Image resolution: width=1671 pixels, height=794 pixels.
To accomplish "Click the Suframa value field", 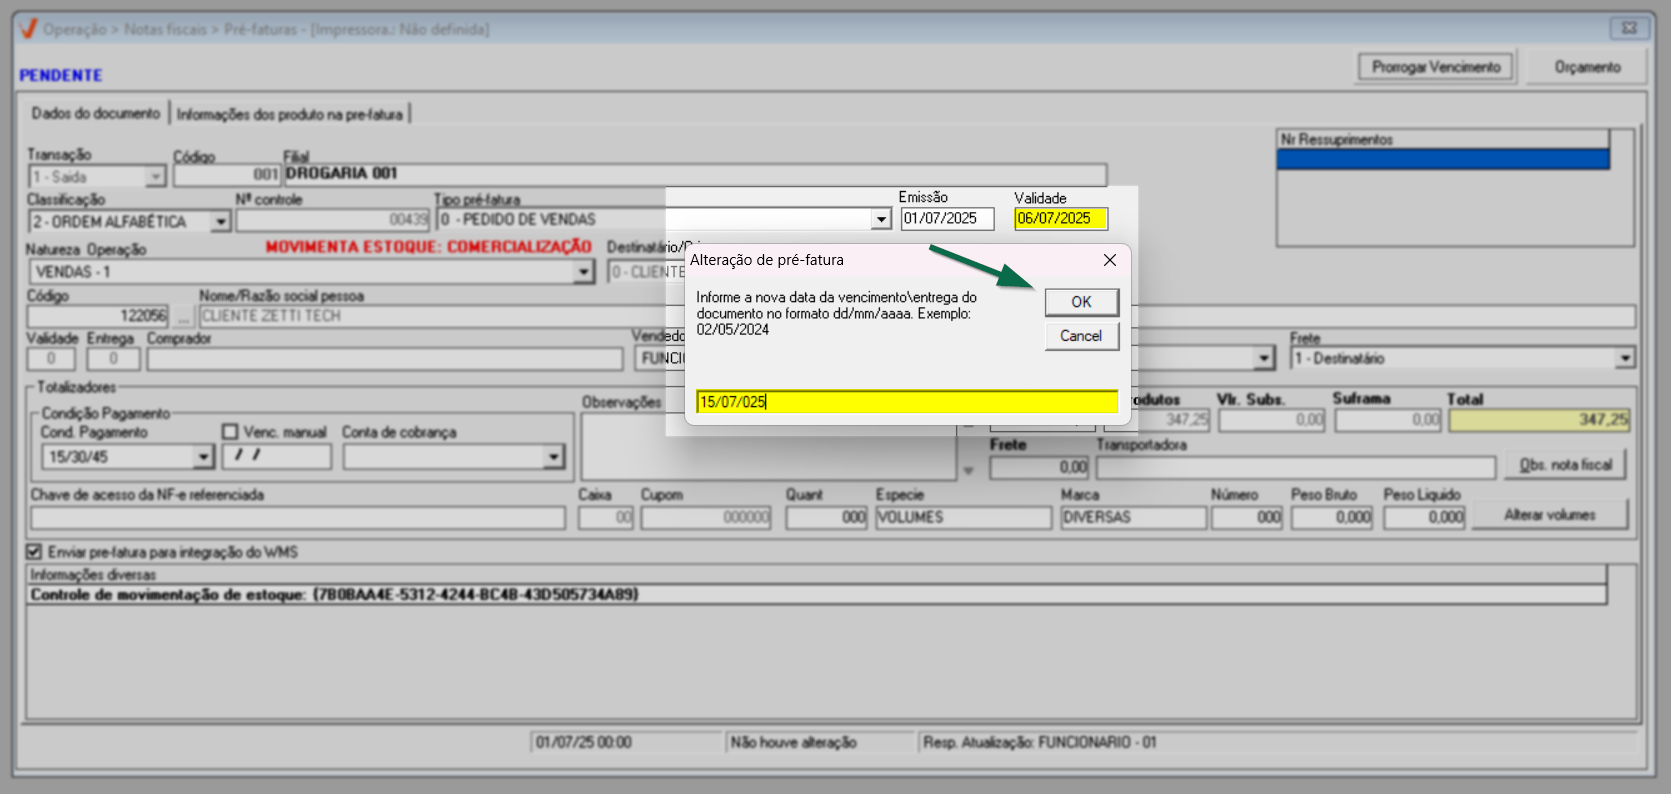I will pos(1388,420).
